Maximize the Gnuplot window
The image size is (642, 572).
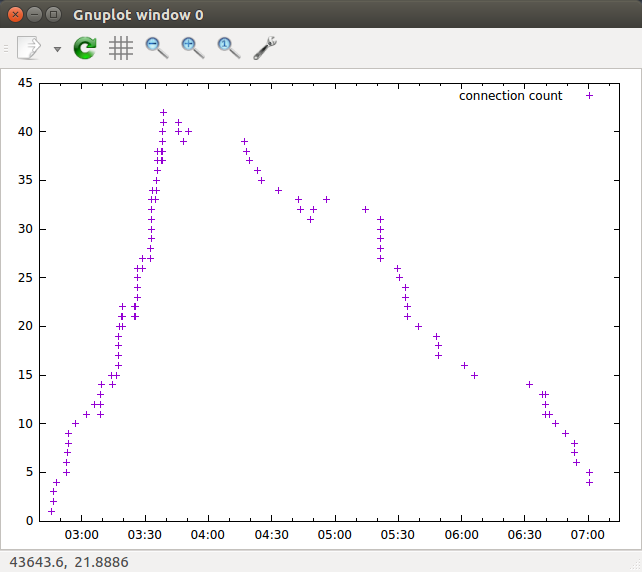pyautogui.click(x=54, y=15)
